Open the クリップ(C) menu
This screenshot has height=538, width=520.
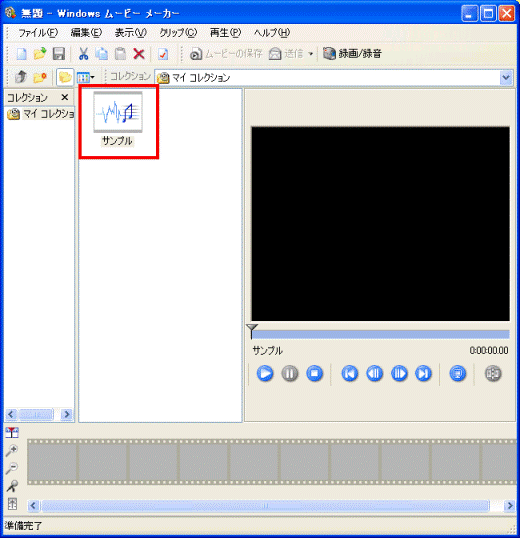[178, 33]
